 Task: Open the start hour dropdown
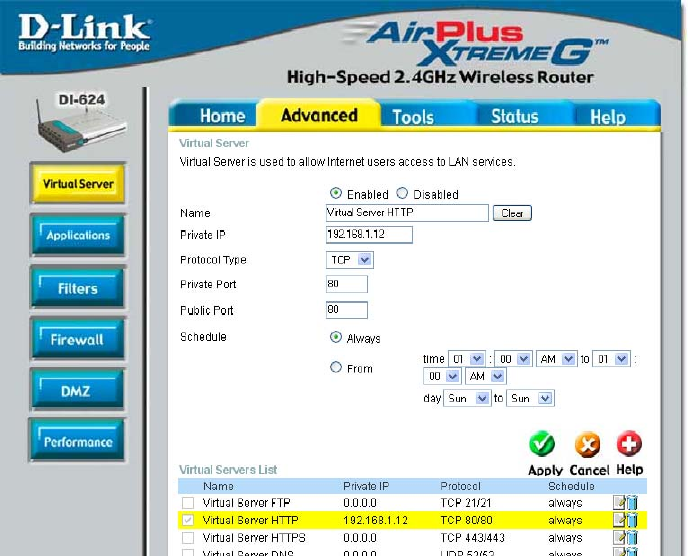(467, 359)
